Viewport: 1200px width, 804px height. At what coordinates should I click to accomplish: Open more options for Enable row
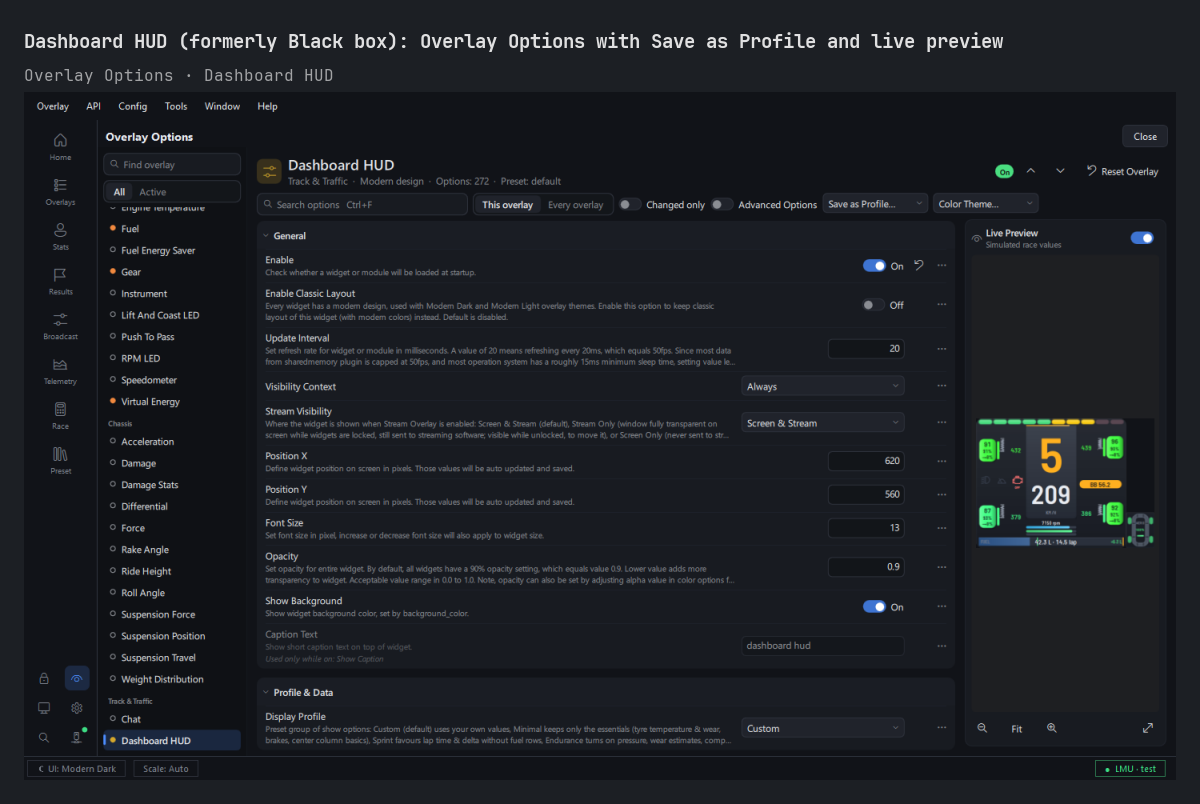[x=941, y=265]
